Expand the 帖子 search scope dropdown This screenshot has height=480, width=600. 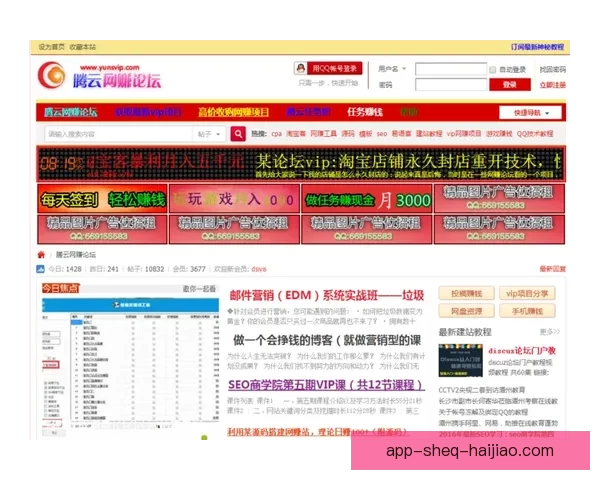[x=209, y=134]
